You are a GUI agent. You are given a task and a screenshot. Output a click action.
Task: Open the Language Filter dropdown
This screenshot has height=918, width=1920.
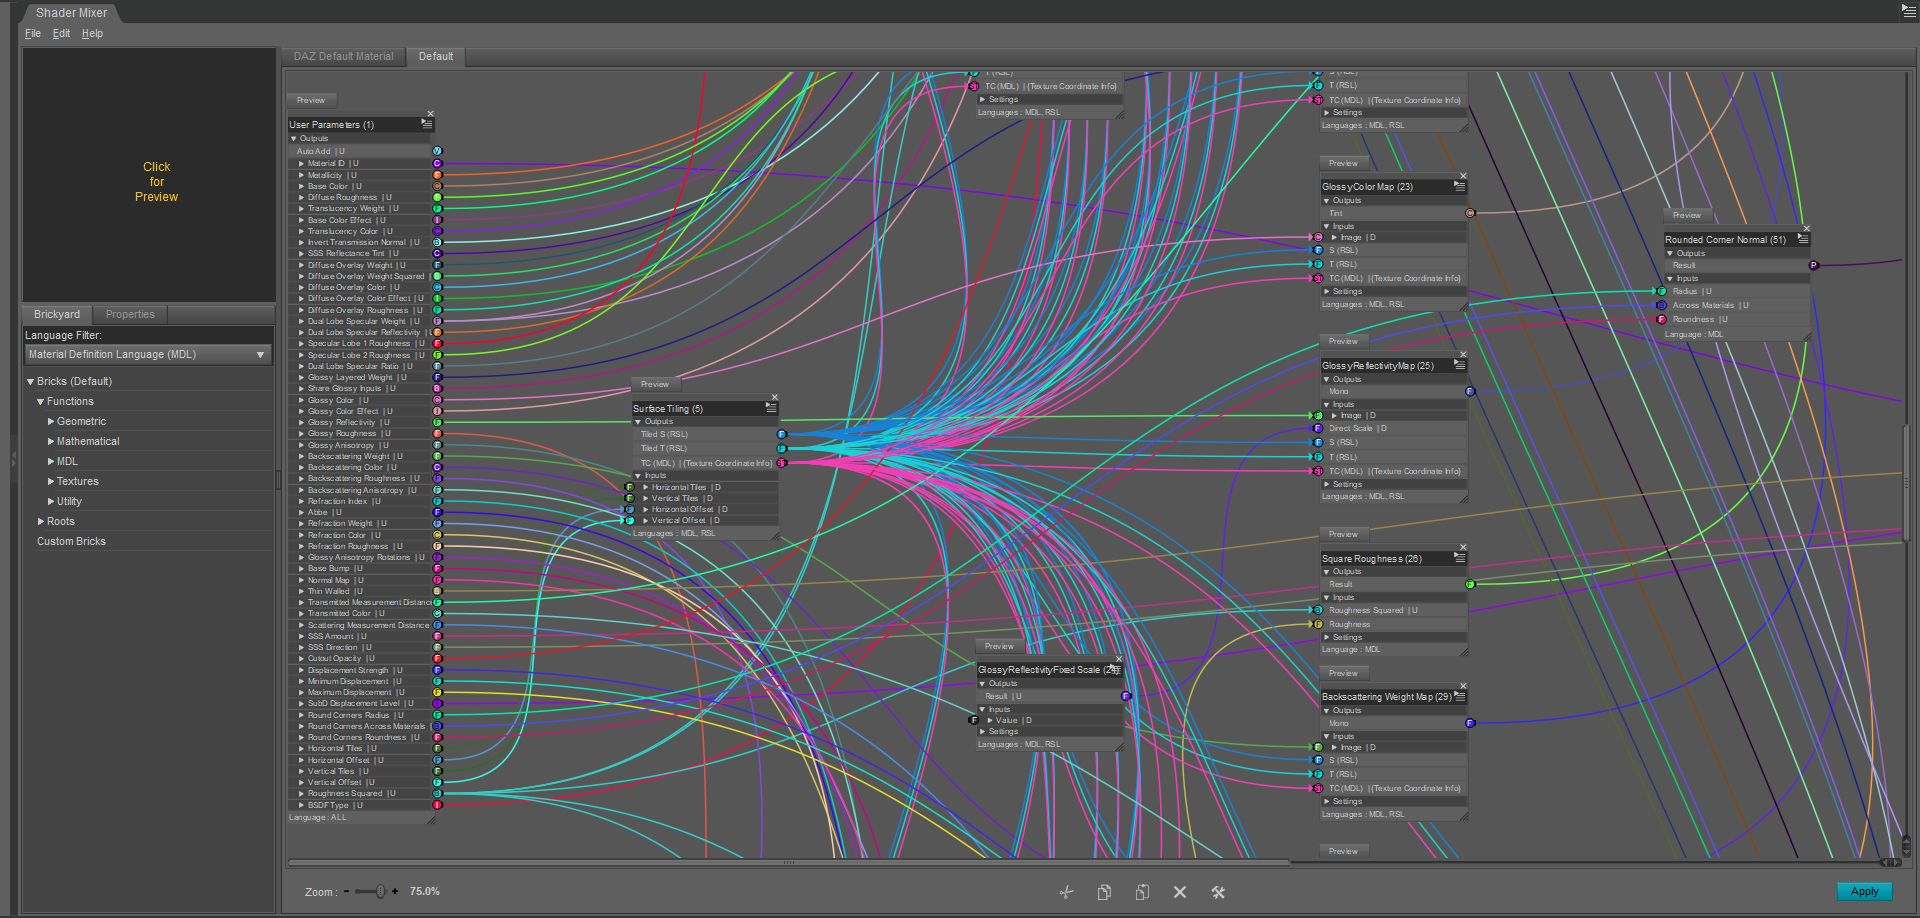pyautogui.click(x=148, y=355)
